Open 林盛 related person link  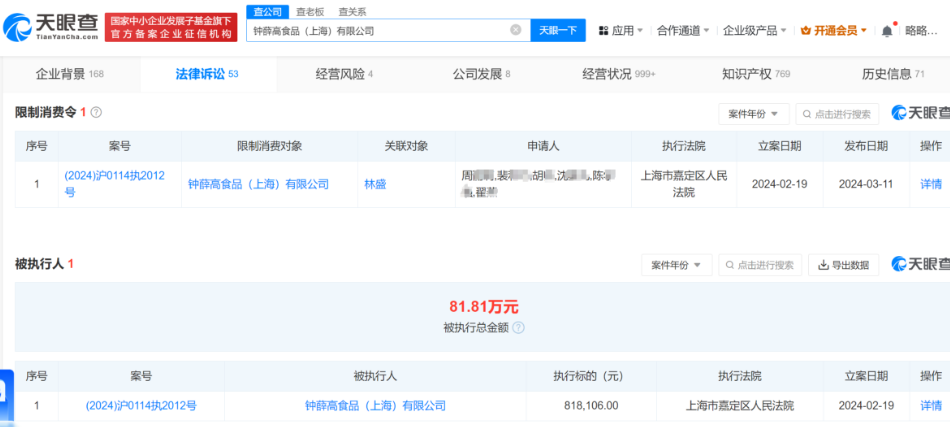(376, 184)
